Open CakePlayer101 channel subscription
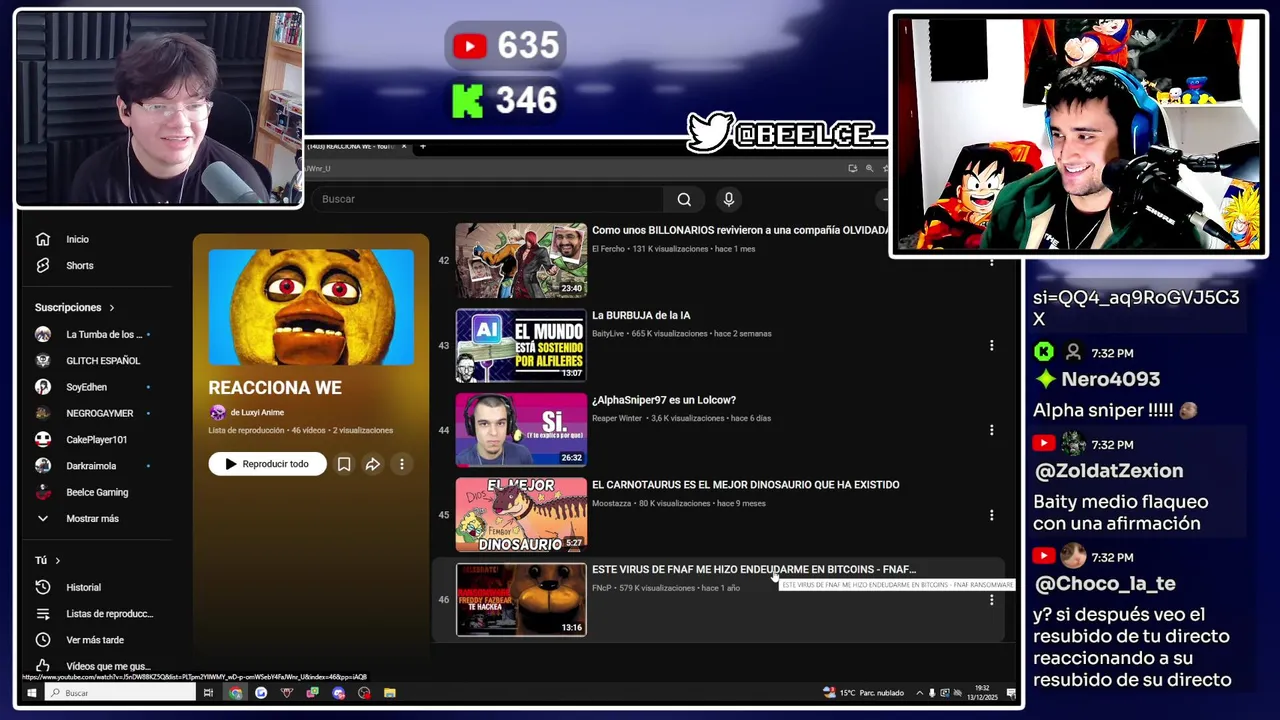This screenshot has width=1280, height=720. pyautogui.click(x=96, y=439)
